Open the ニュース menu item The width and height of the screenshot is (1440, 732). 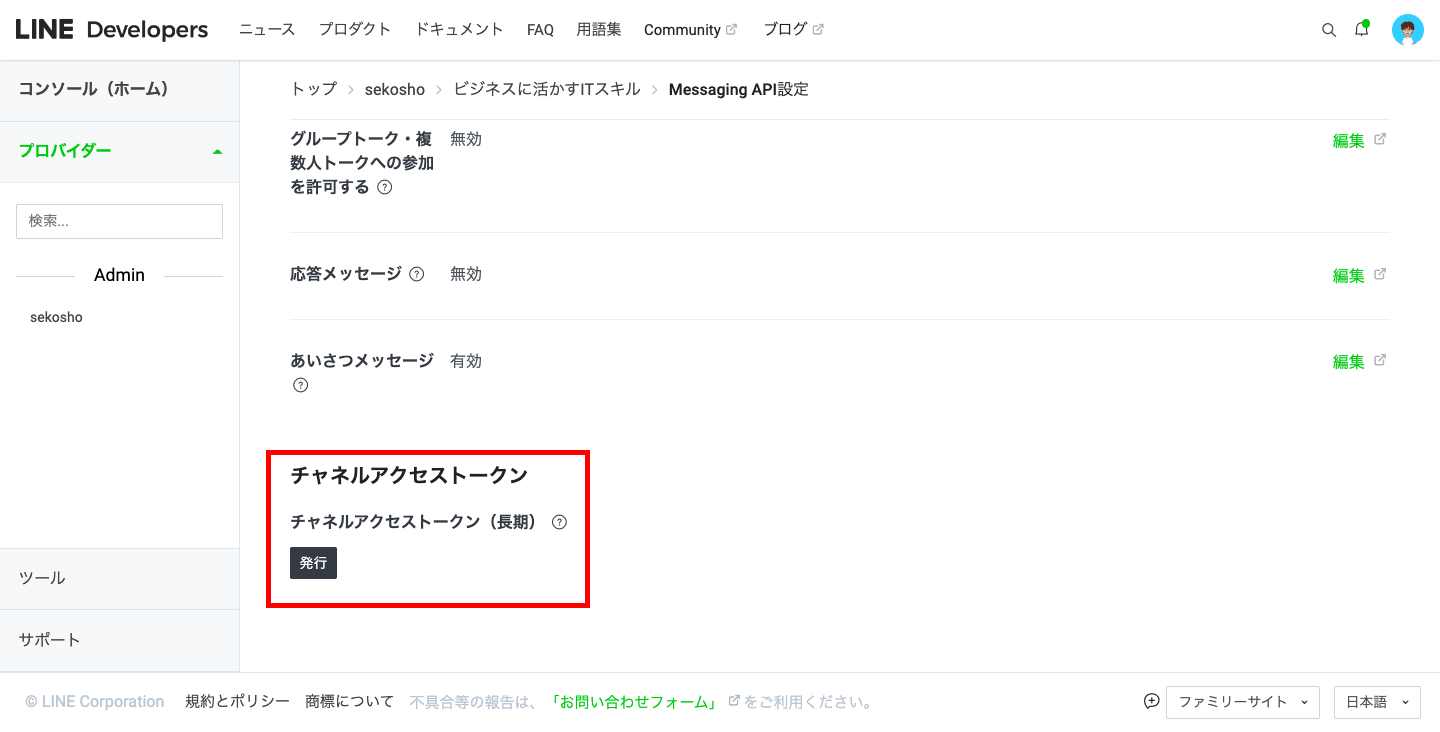(266, 29)
